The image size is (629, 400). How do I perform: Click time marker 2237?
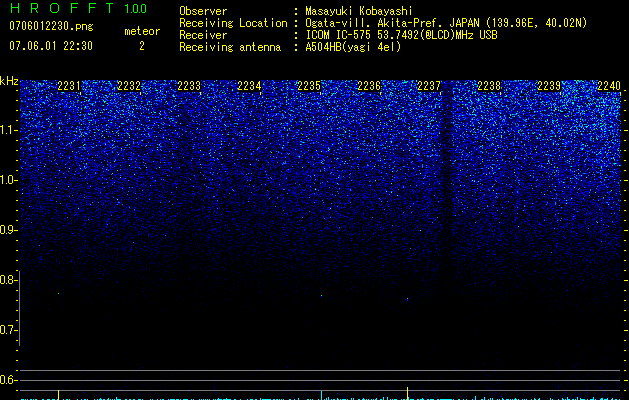pyautogui.click(x=429, y=86)
